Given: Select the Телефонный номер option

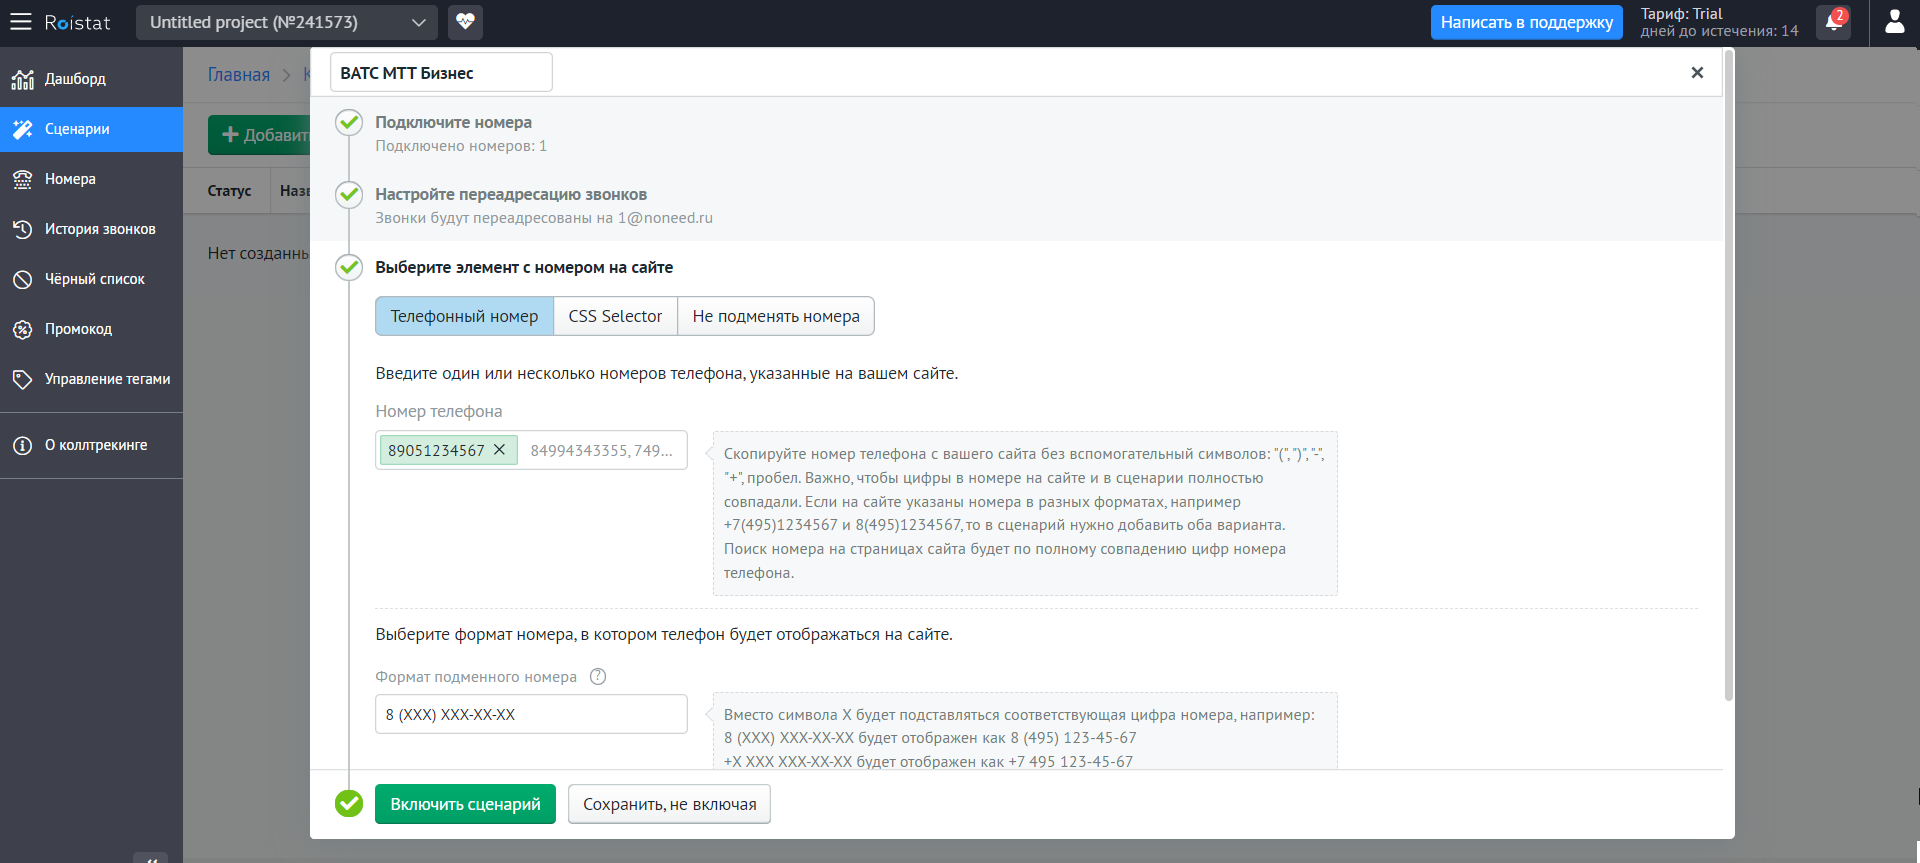Looking at the screenshot, I should (x=464, y=316).
